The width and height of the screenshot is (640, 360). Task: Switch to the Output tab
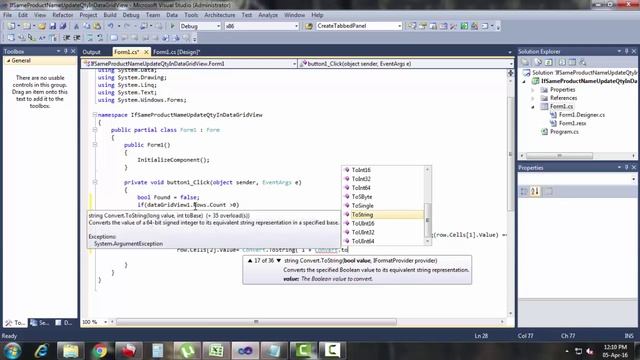pos(91,52)
